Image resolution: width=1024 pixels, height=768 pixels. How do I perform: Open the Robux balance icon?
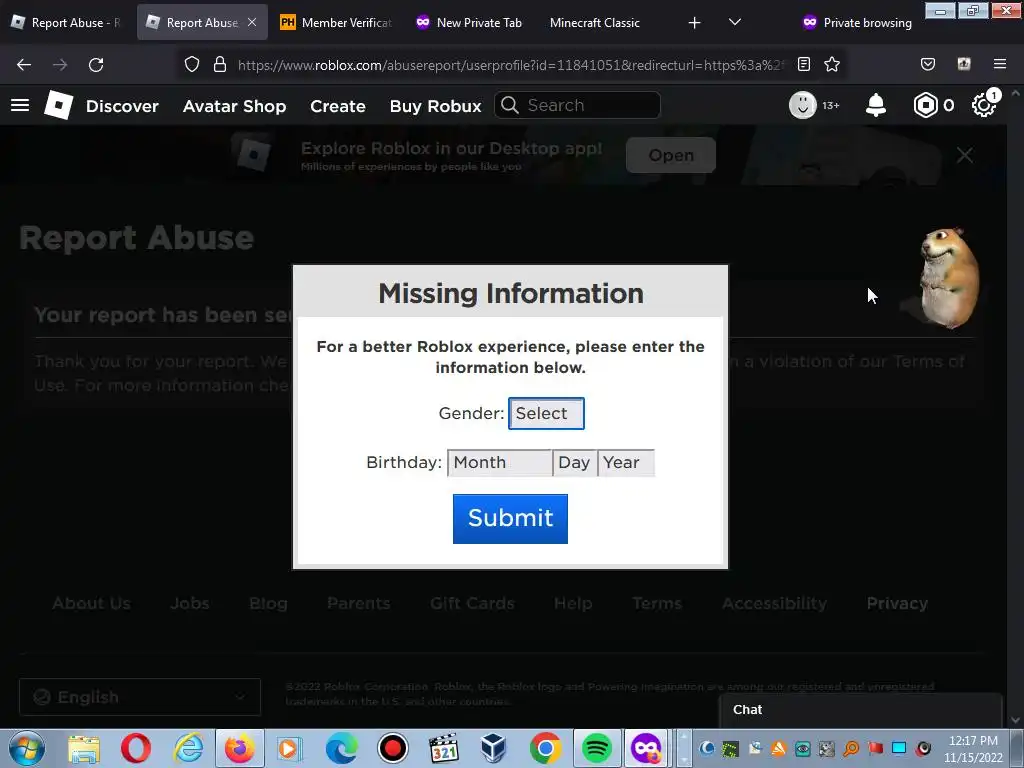coord(925,105)
